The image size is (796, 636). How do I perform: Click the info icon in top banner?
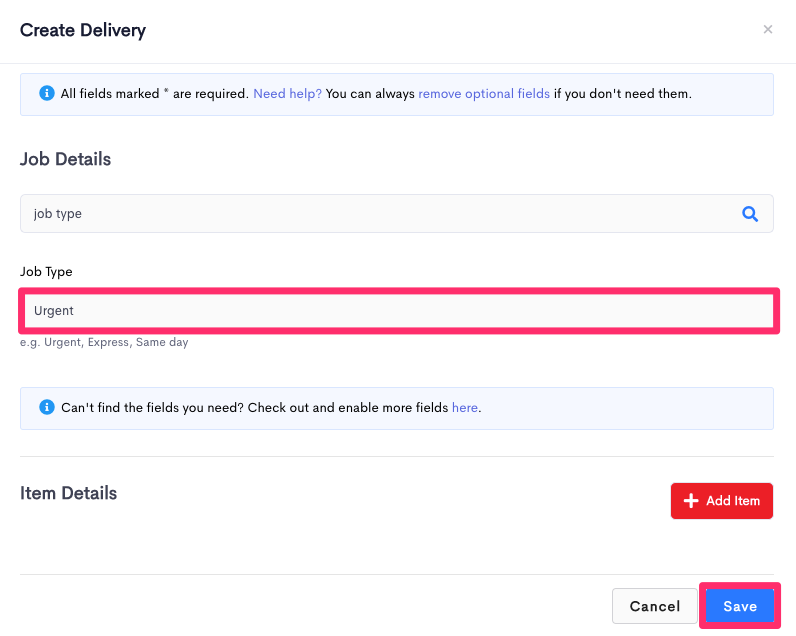[x=47, y=93]
